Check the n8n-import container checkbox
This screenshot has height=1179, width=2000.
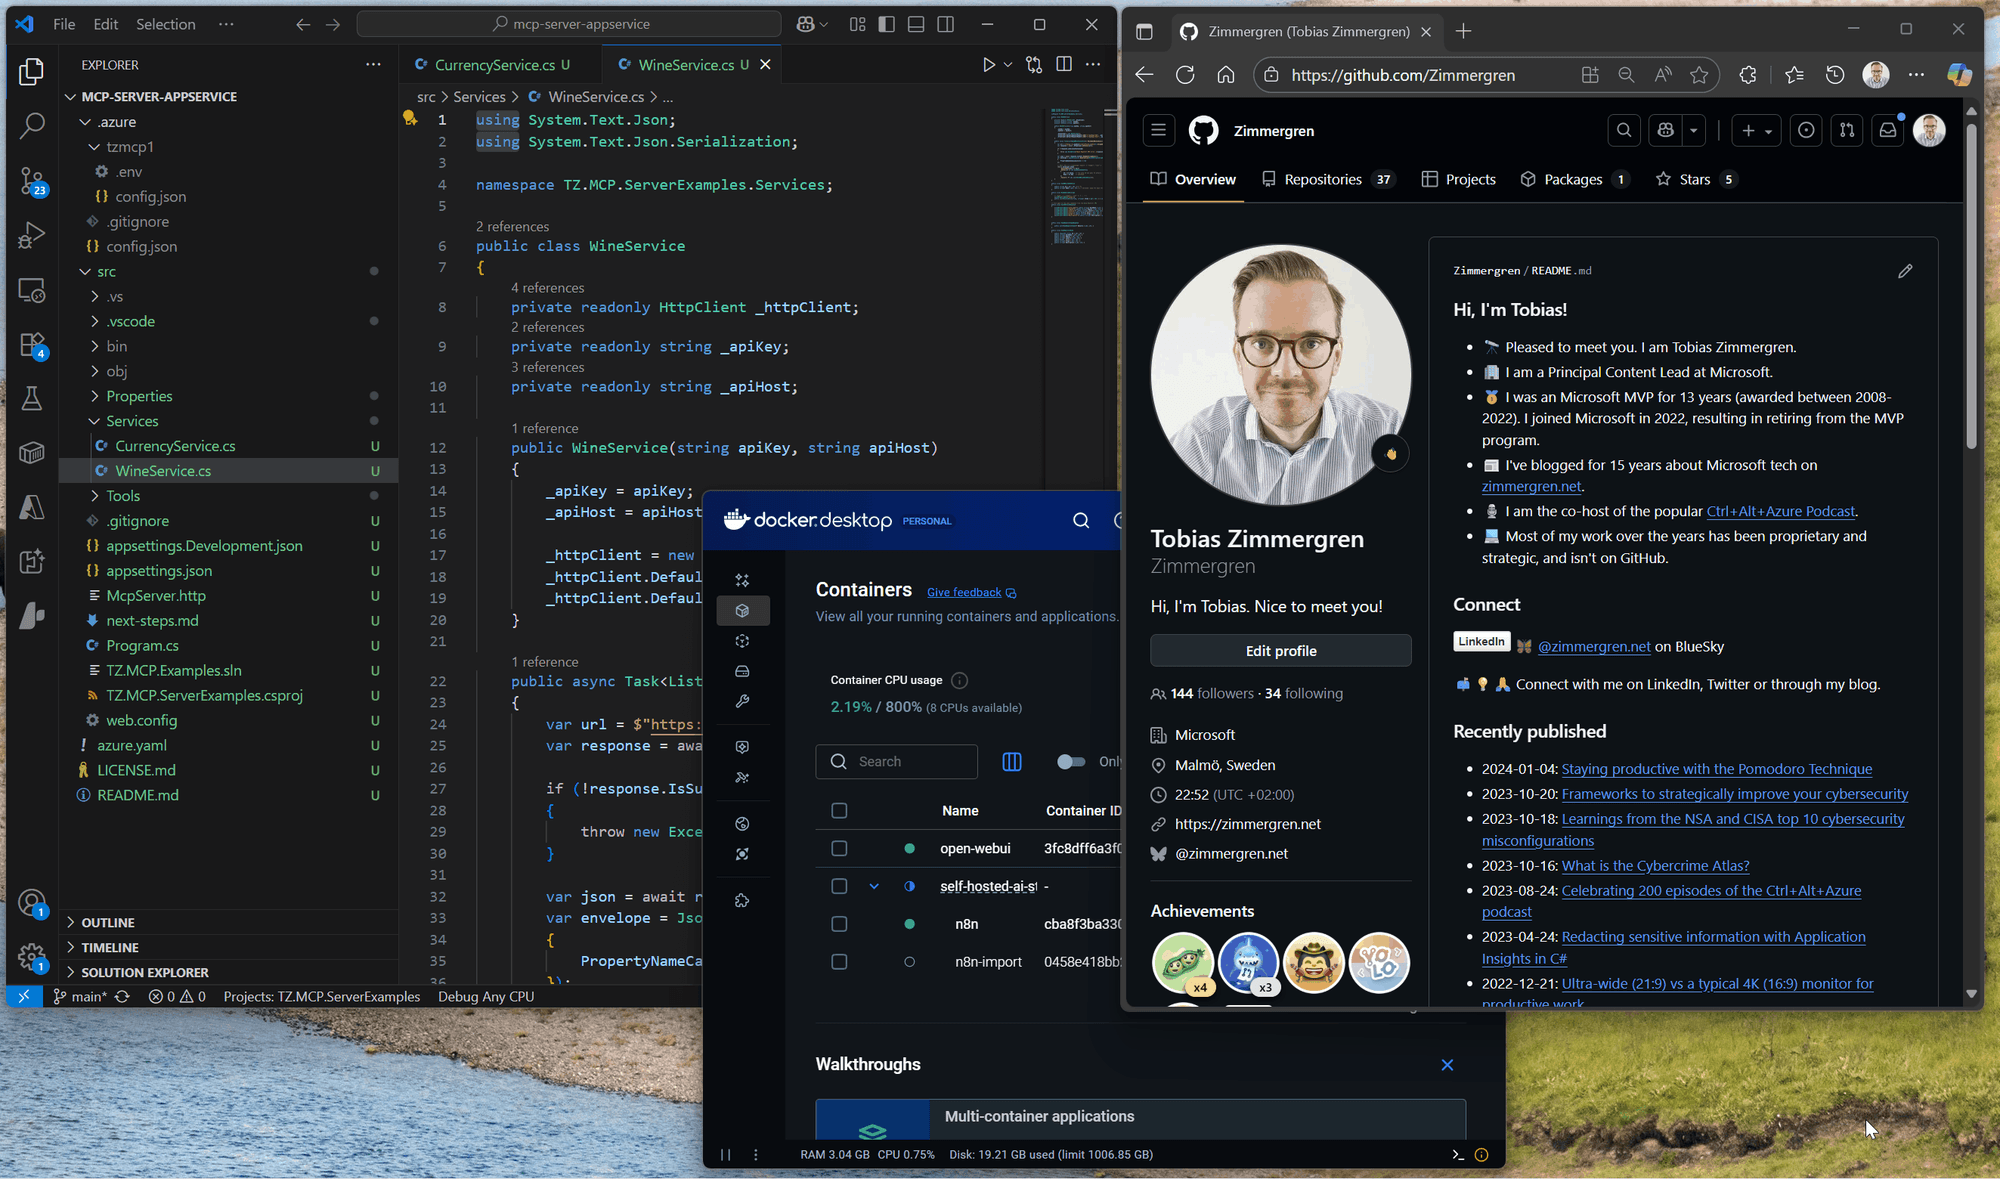point(839,962)
